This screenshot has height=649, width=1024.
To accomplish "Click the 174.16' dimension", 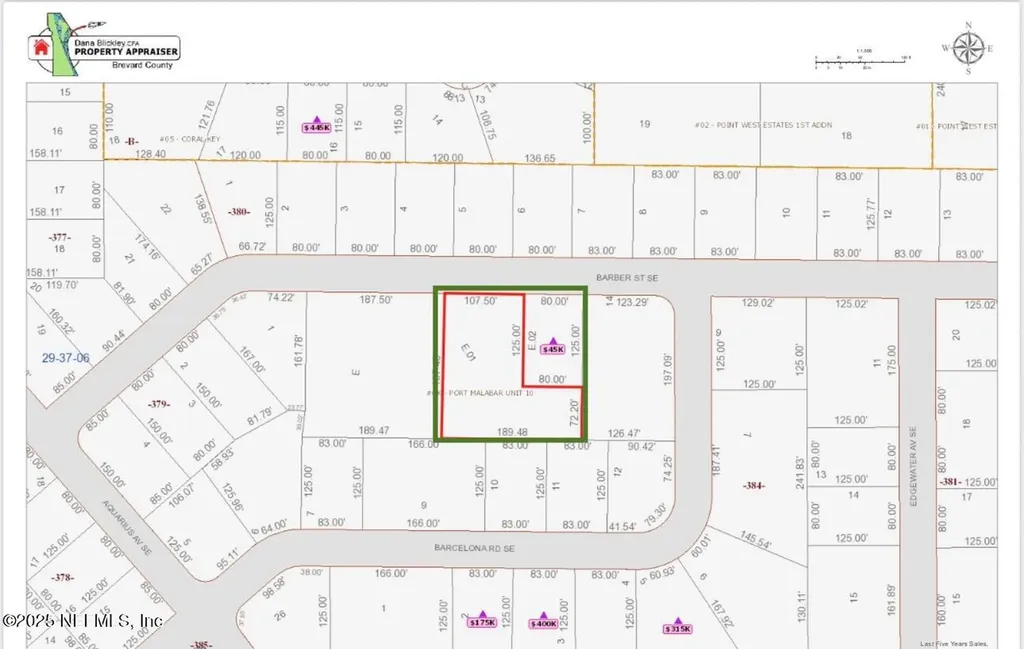I will coord(147,246).
